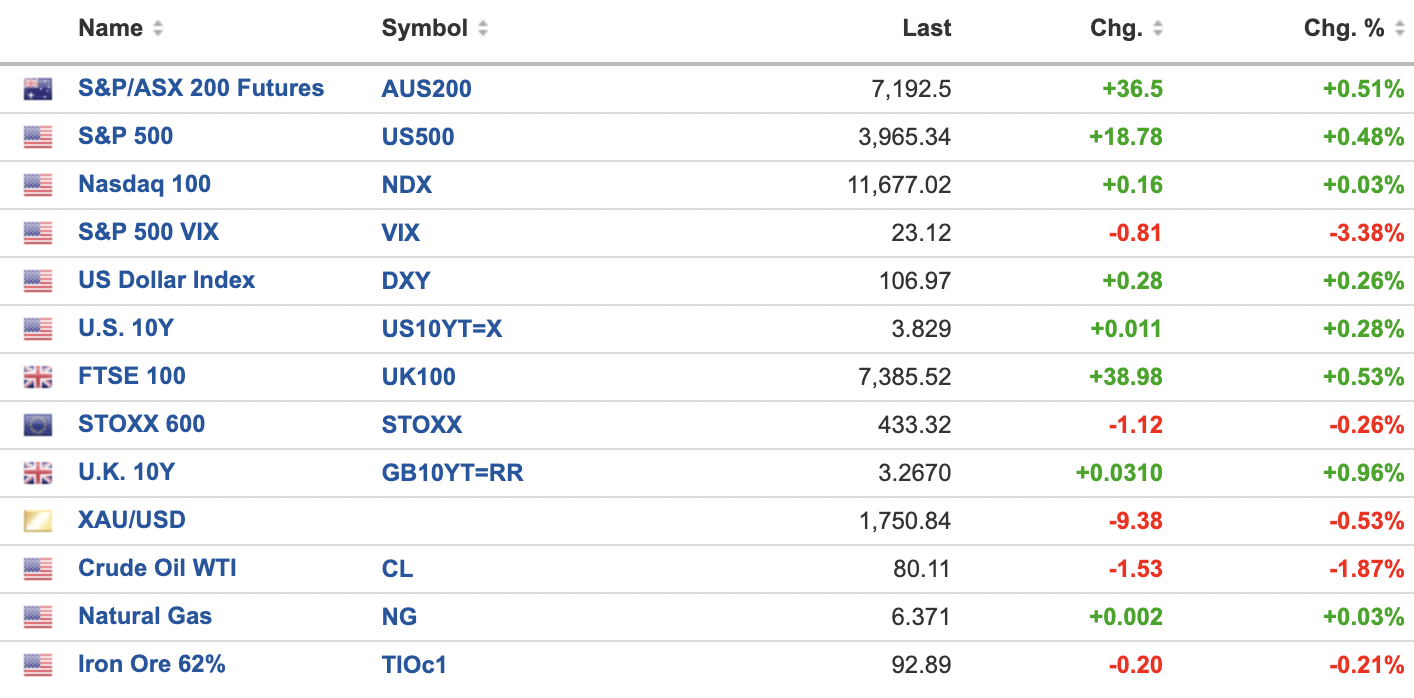
Task: Sort the table by the Name column arrows
Action: [158, 29]
